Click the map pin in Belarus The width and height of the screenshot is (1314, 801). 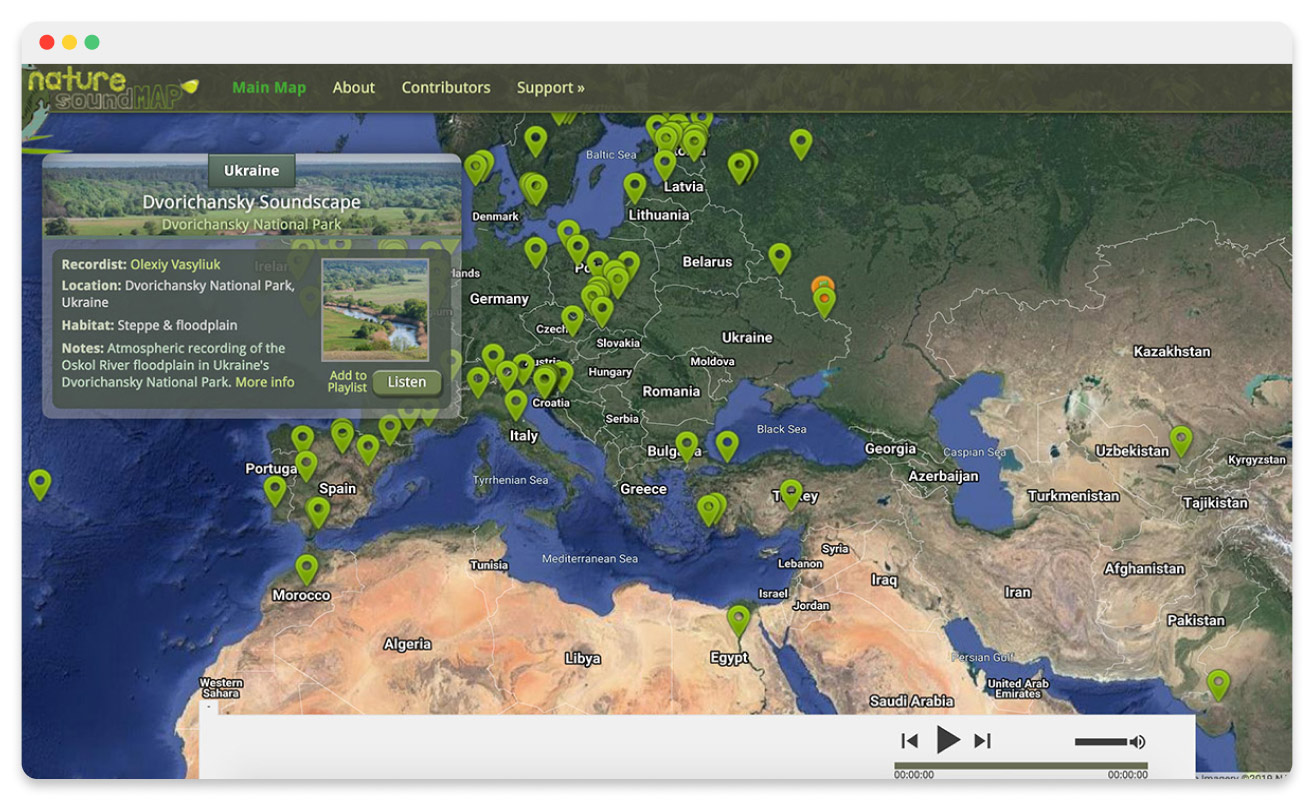779,257
